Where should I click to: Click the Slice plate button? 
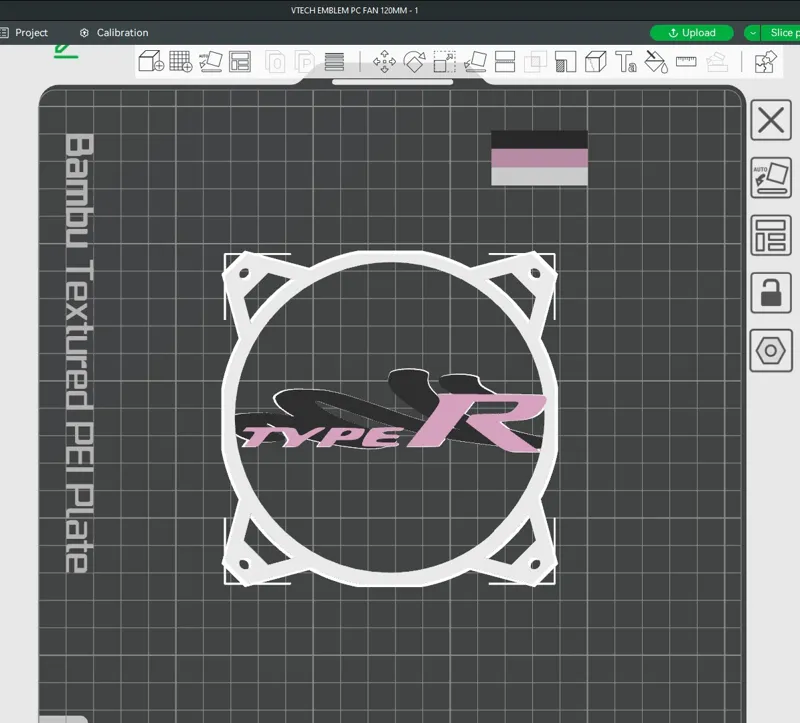point(781,33)
